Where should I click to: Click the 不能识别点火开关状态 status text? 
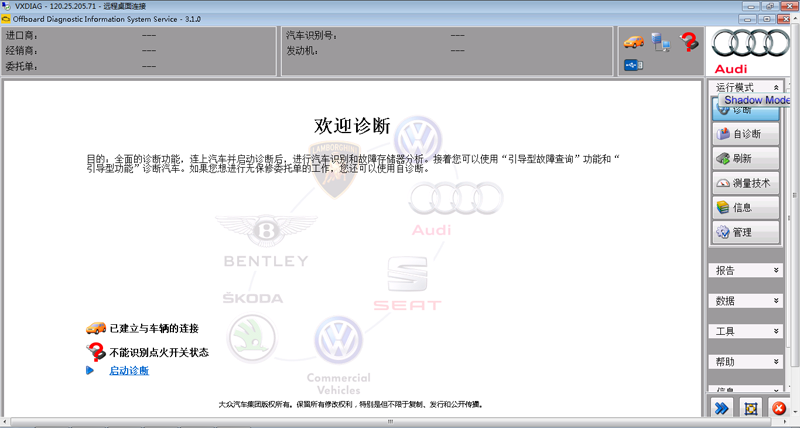(159, 353)
